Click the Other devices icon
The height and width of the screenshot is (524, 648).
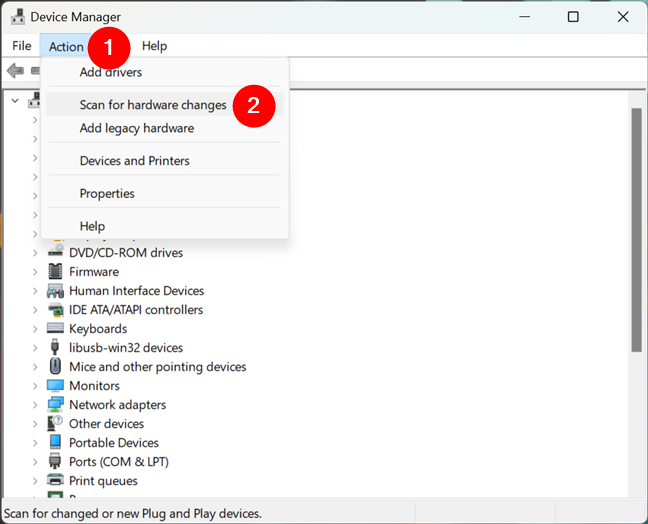pyautogui.click(x=55, y=423)
